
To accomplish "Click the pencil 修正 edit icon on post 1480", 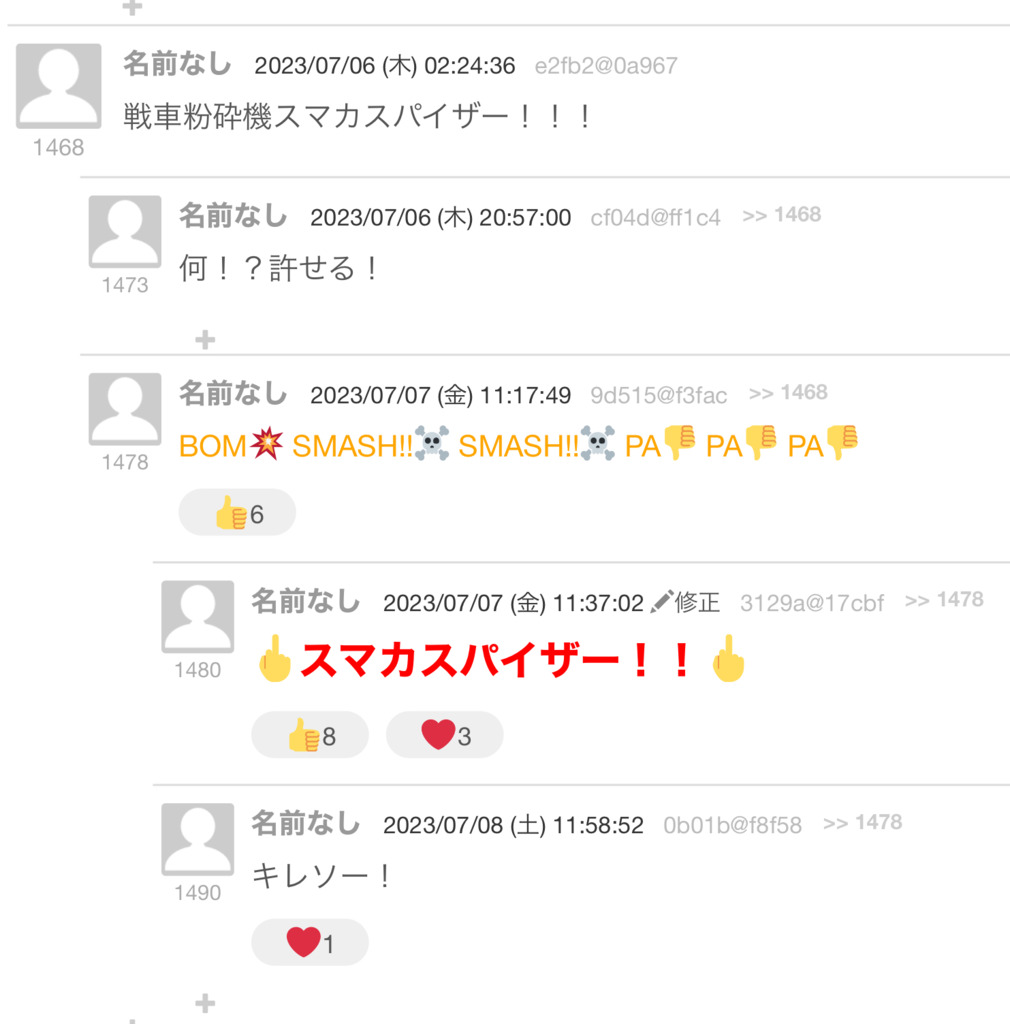I will pyautogui.click(x=685, y=602).
